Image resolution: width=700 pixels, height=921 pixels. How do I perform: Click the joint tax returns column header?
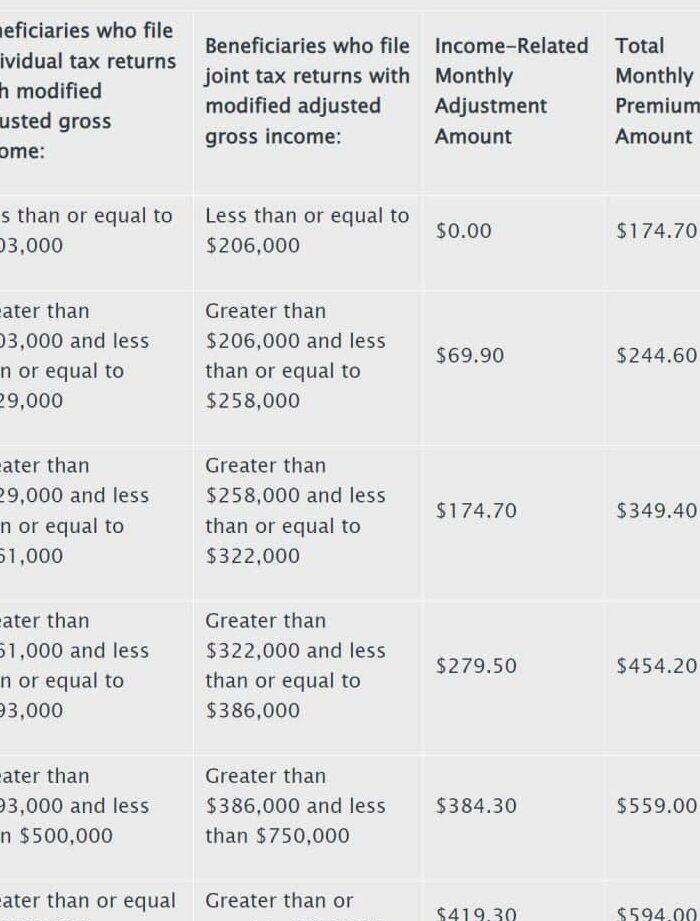pos(307,91)
